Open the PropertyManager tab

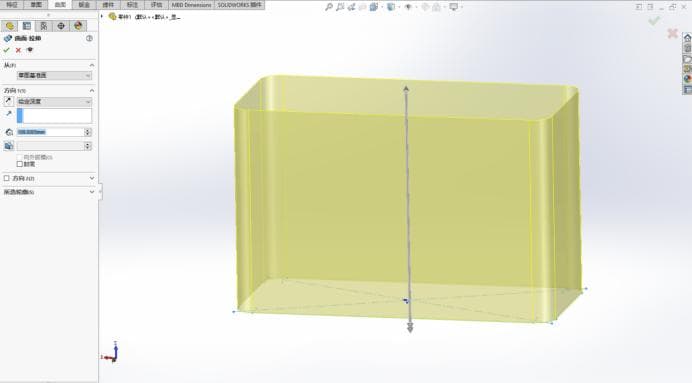coord(26,26)
